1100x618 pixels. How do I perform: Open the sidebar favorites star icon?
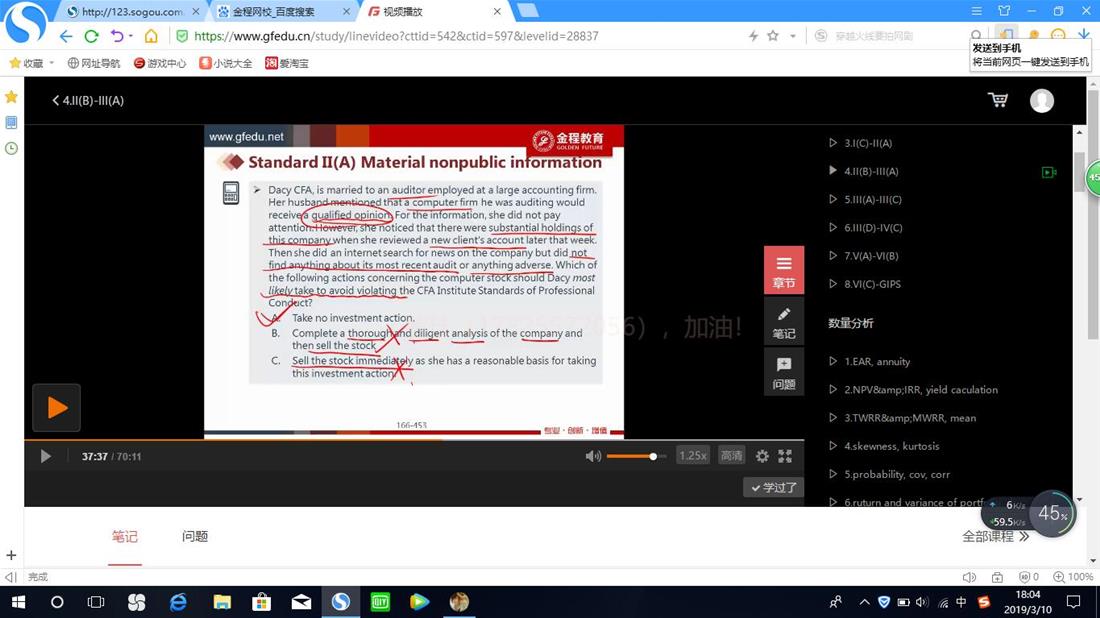coord(11,97)
